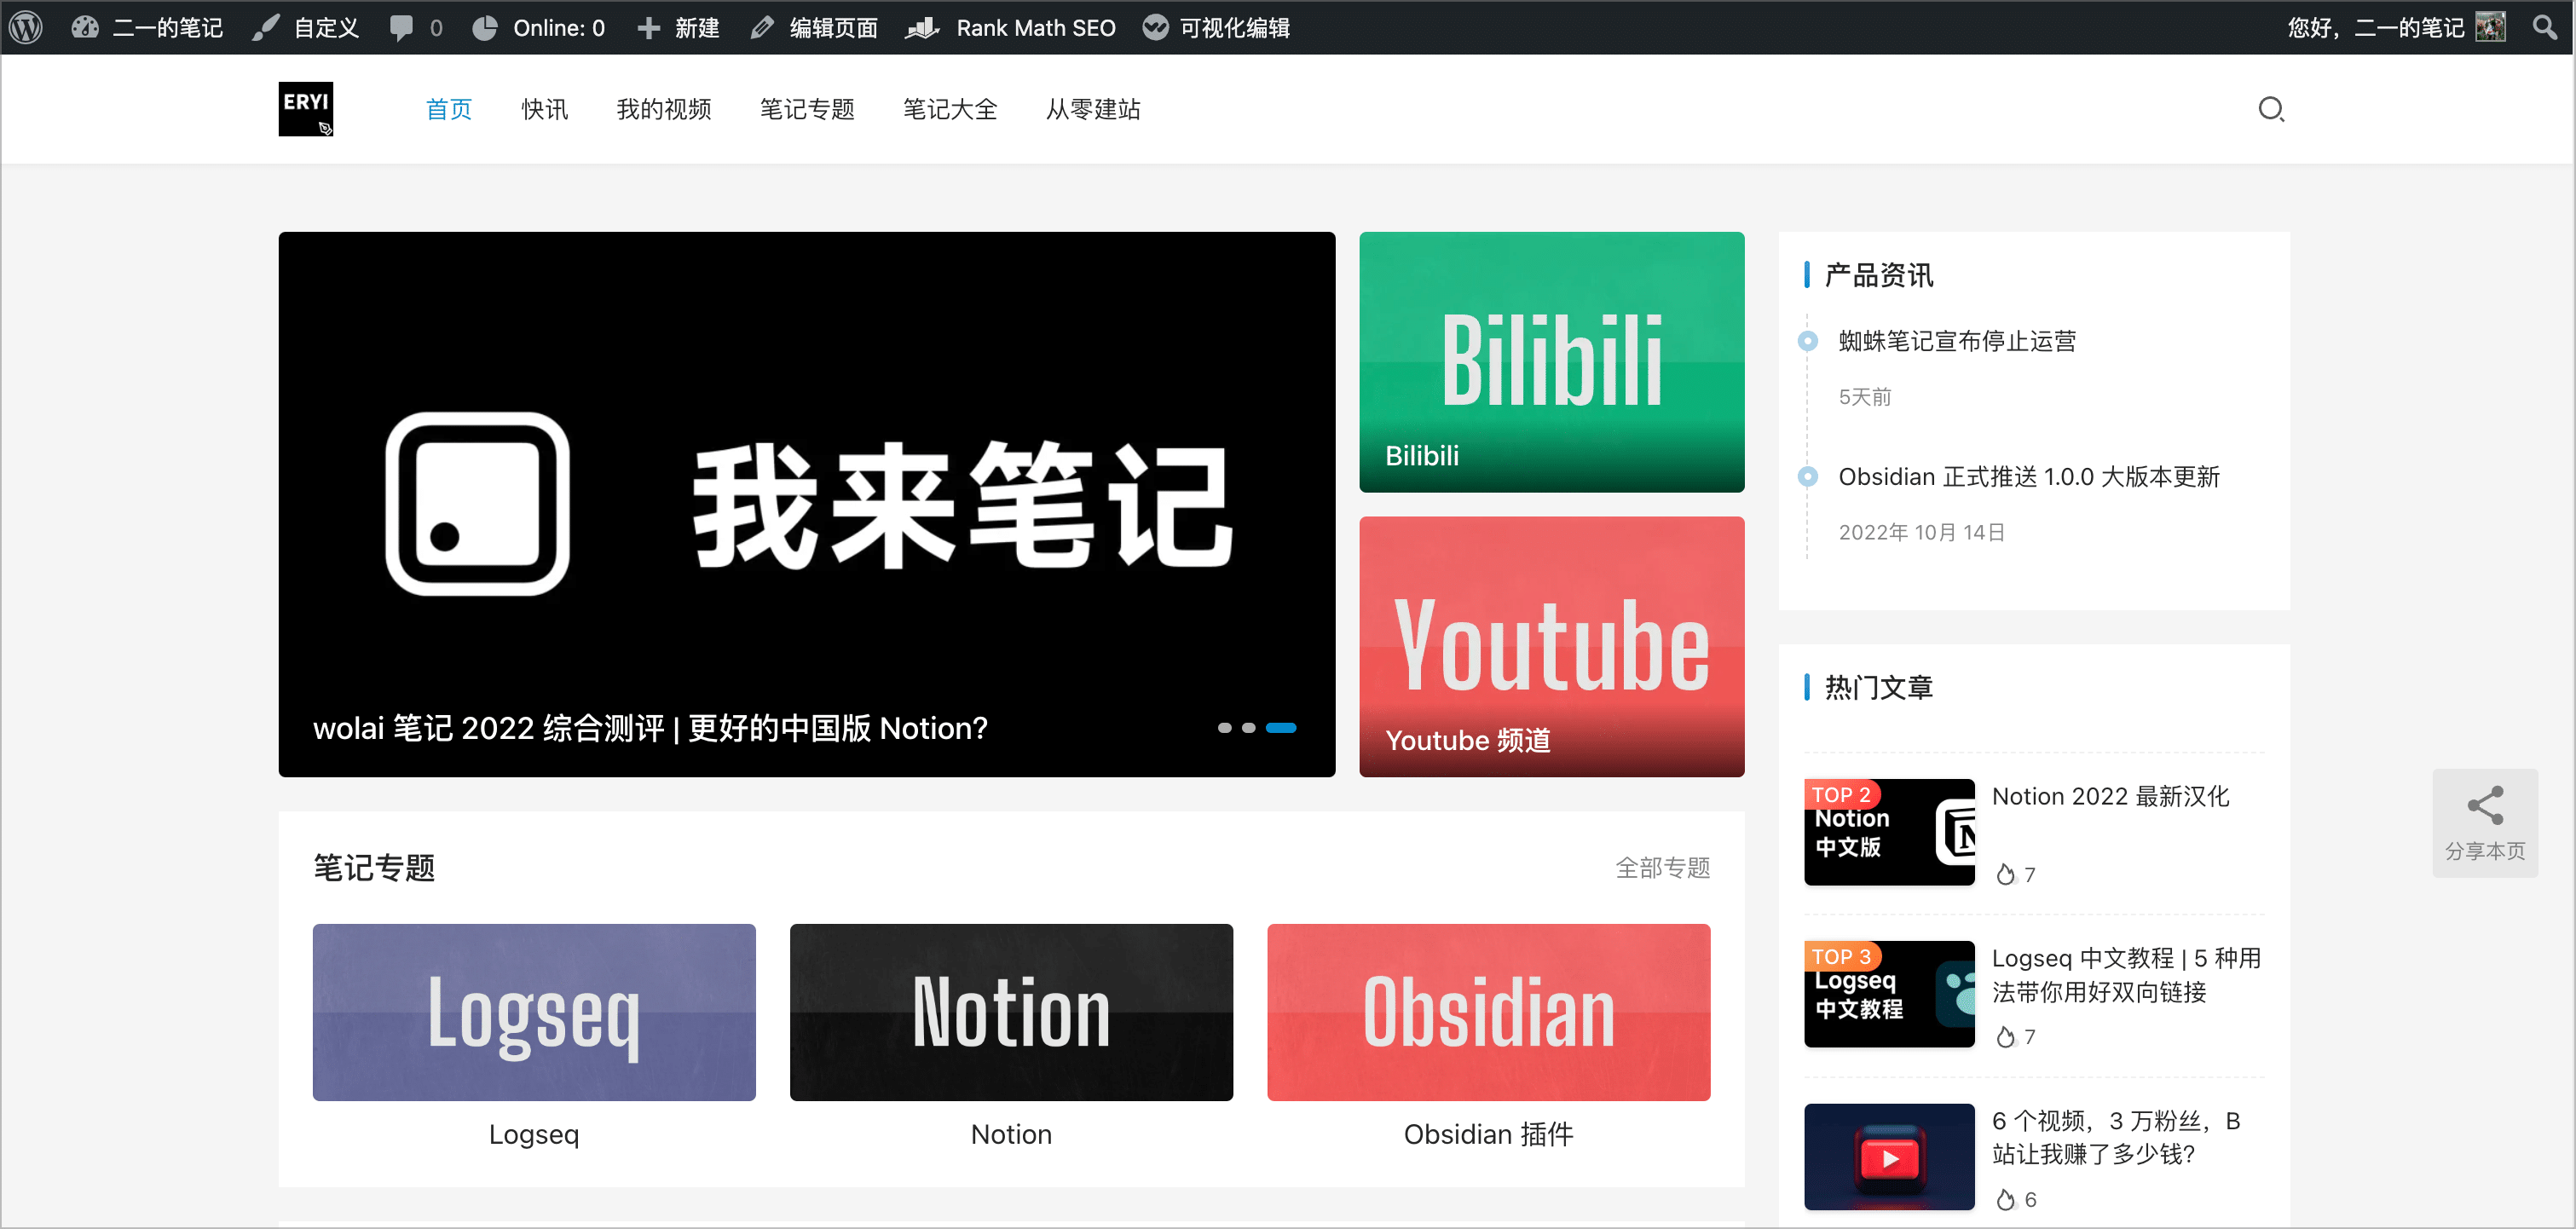The image size is (2576, 1229).
Task: Click the 热门文章 section heading
Action: coord(1879,687)
